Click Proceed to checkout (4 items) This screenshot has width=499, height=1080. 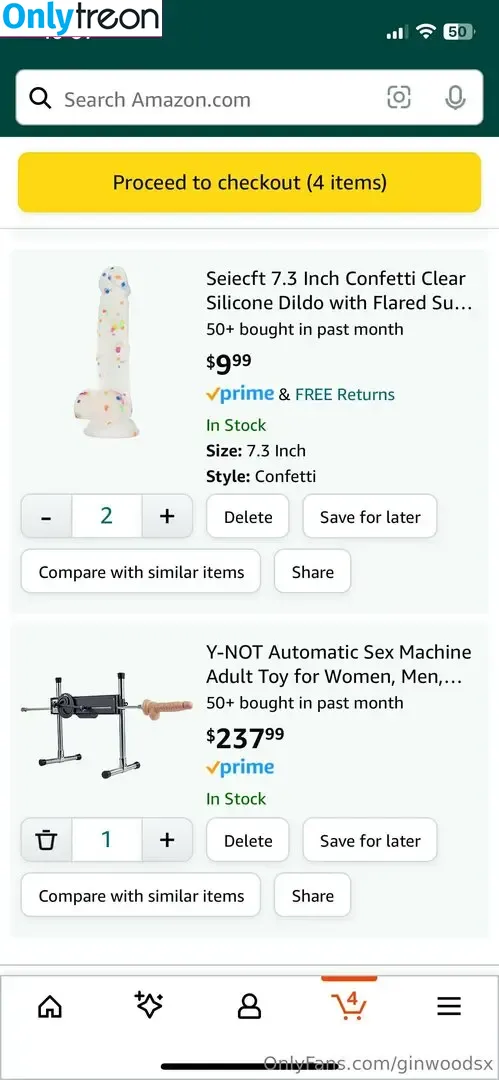click(250, 183)
